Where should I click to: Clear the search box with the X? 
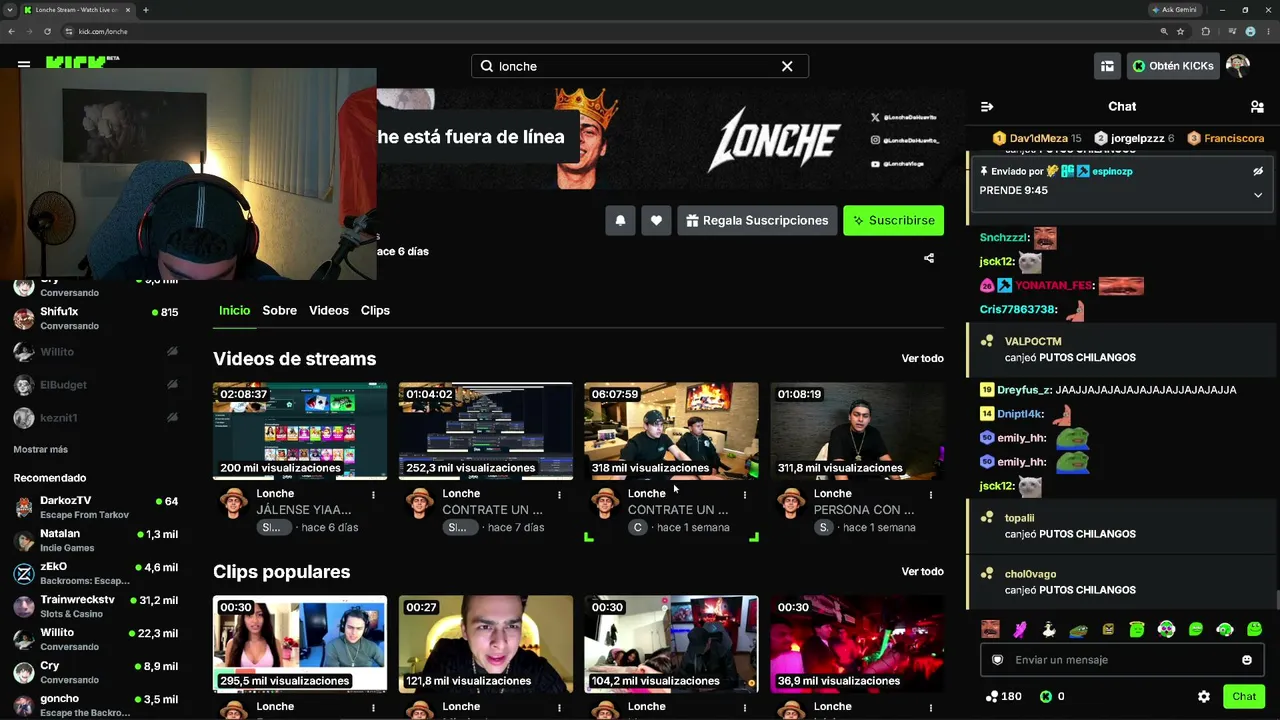tap(787, 66)
